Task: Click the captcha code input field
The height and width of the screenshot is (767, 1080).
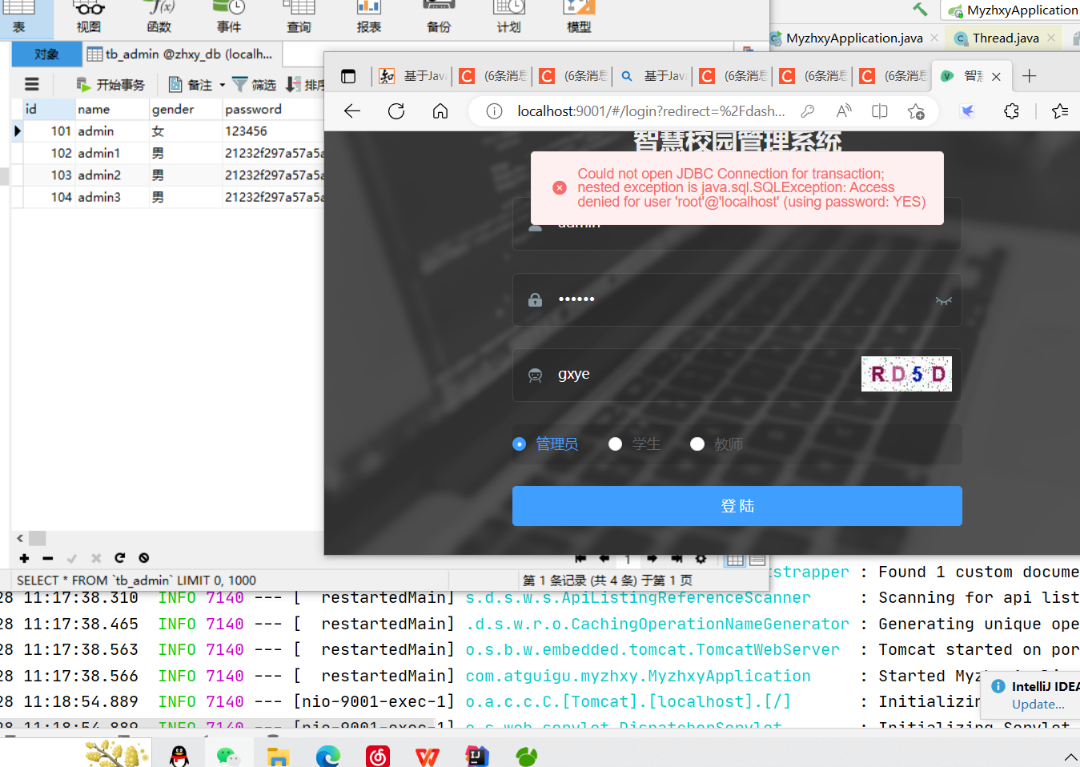Action: click(x=700, y=374)
